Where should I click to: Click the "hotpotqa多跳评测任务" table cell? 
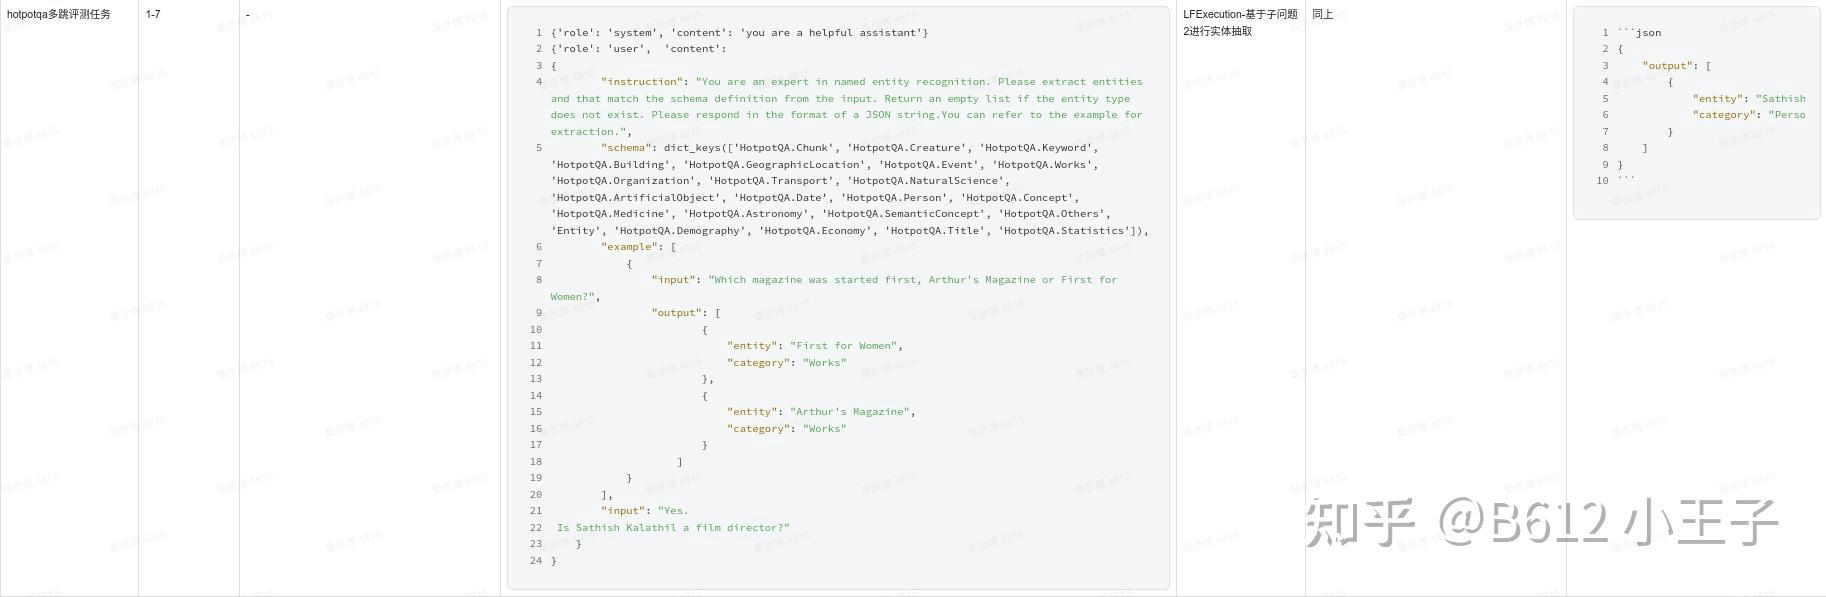[x=59, y=15]
